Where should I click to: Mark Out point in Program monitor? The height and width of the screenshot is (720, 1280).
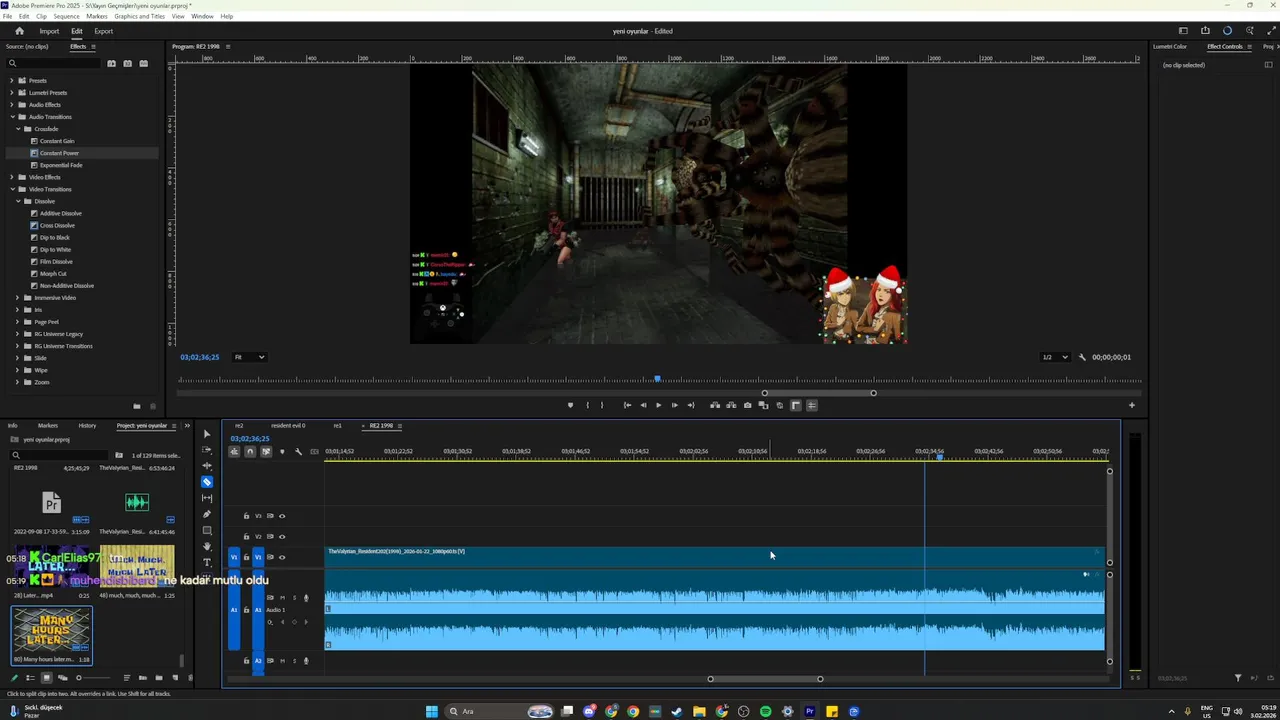click(x=602, y=405)
